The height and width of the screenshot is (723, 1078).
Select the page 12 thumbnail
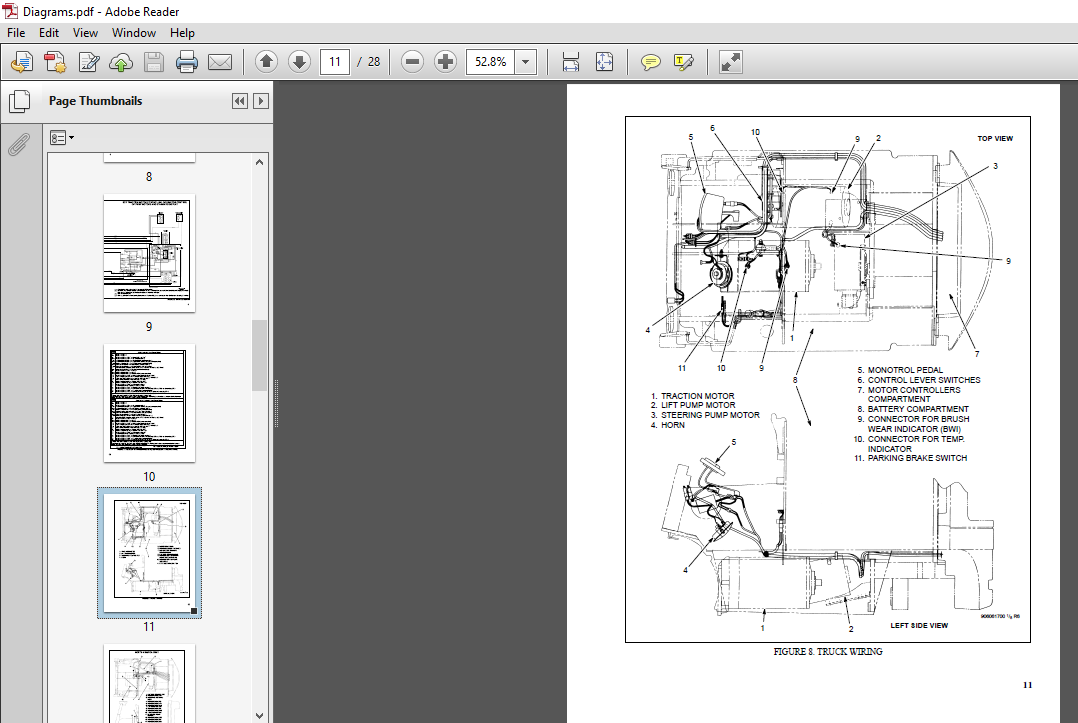149,683
